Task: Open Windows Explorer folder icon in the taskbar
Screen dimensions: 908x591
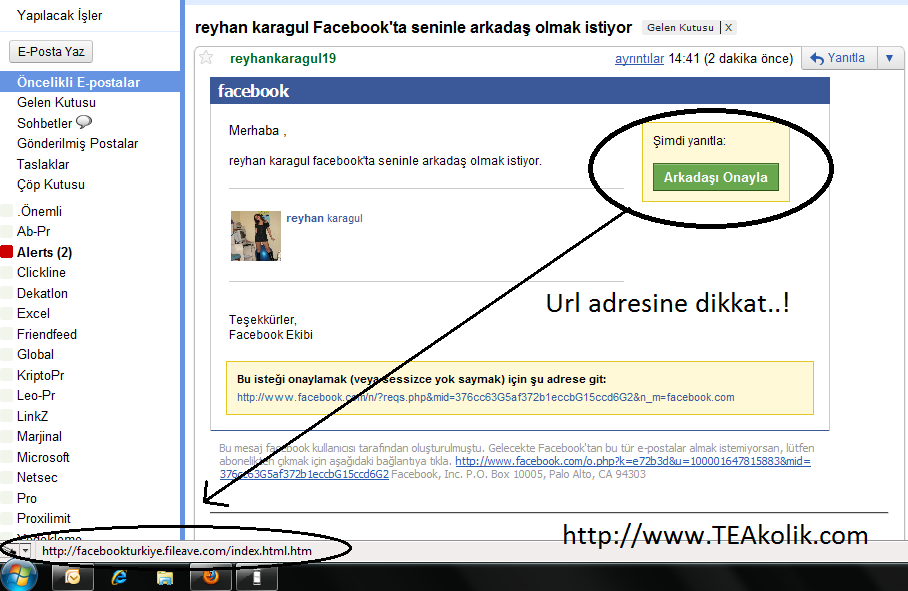Action: (x=165, y=577)
